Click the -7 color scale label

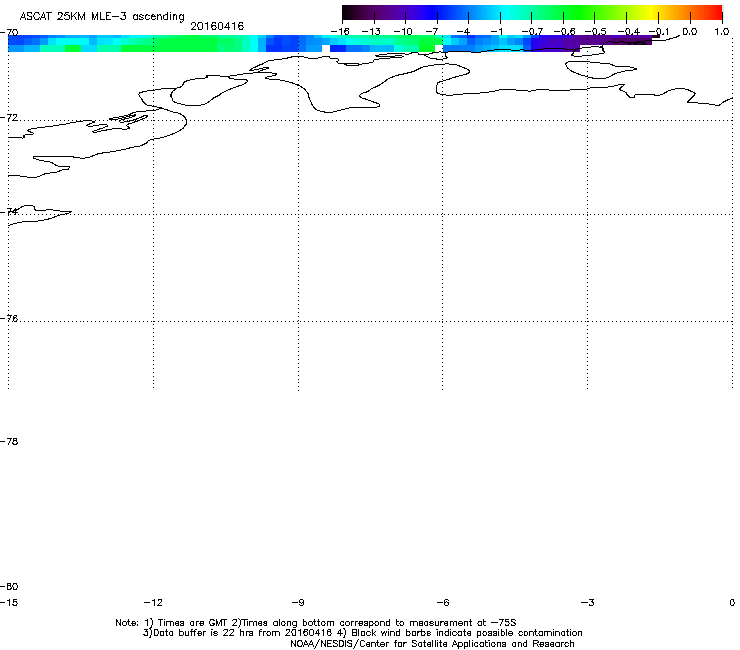(x=432, y=32)
